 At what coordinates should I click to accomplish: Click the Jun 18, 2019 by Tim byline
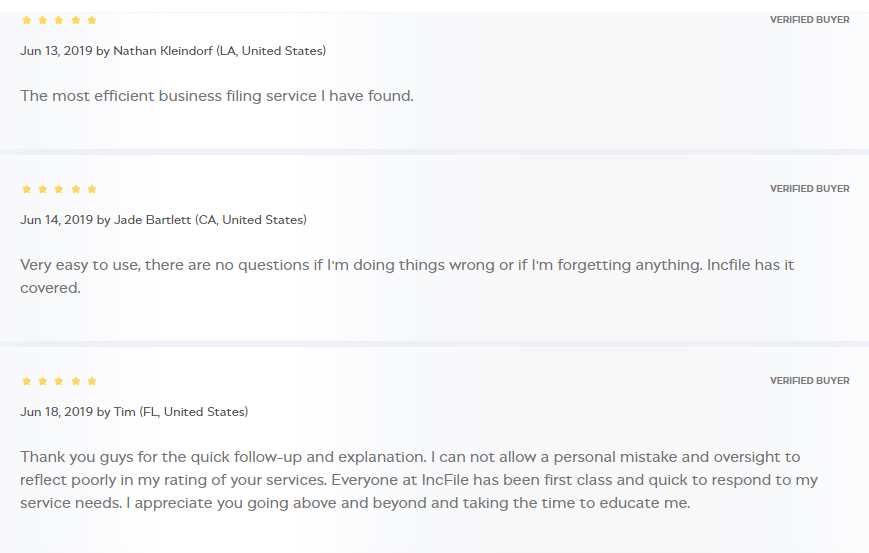[134, 412]
